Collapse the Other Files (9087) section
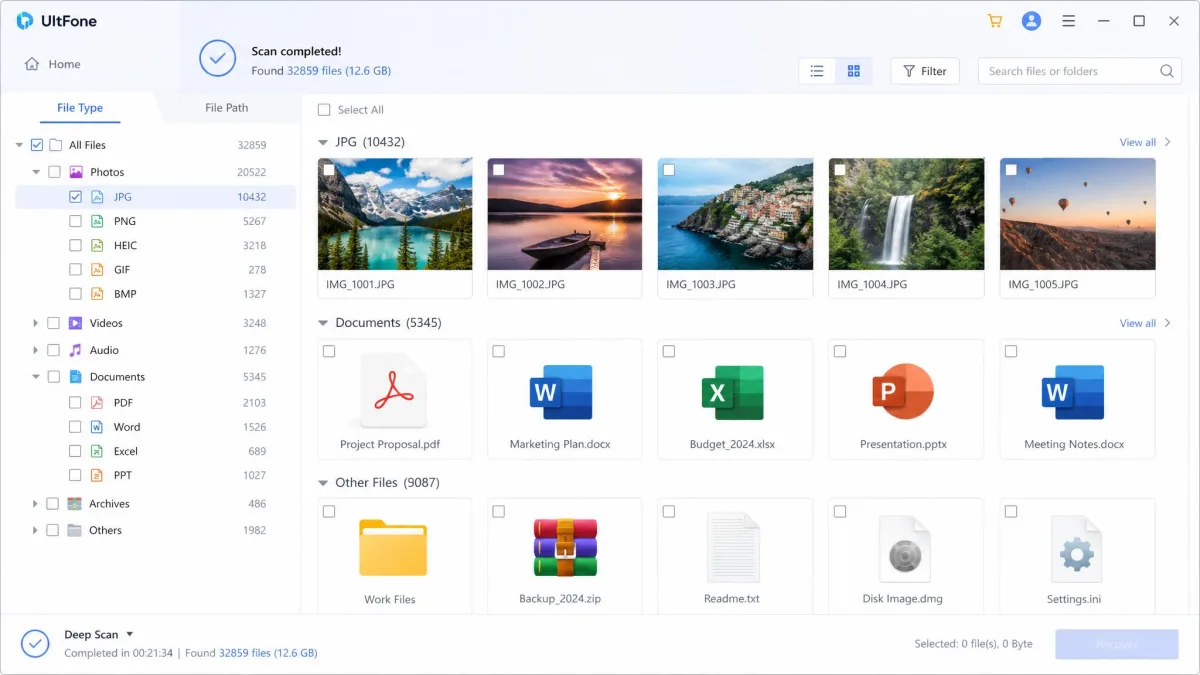1200x675 pixels. (323, 483)
